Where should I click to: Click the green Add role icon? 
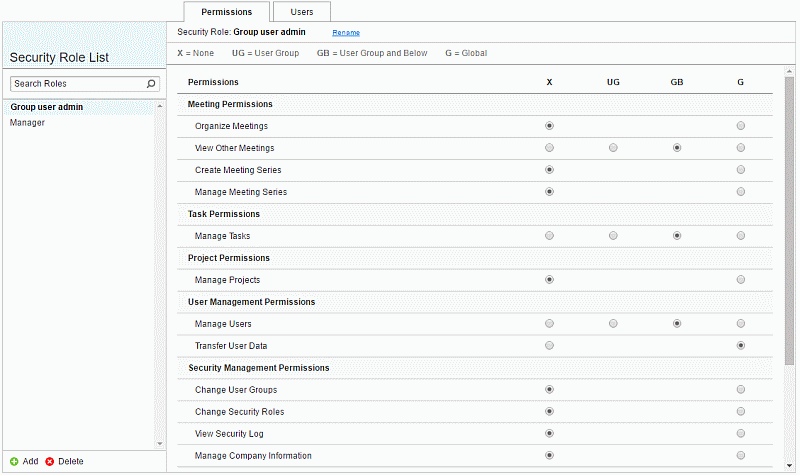click(14, 461)
